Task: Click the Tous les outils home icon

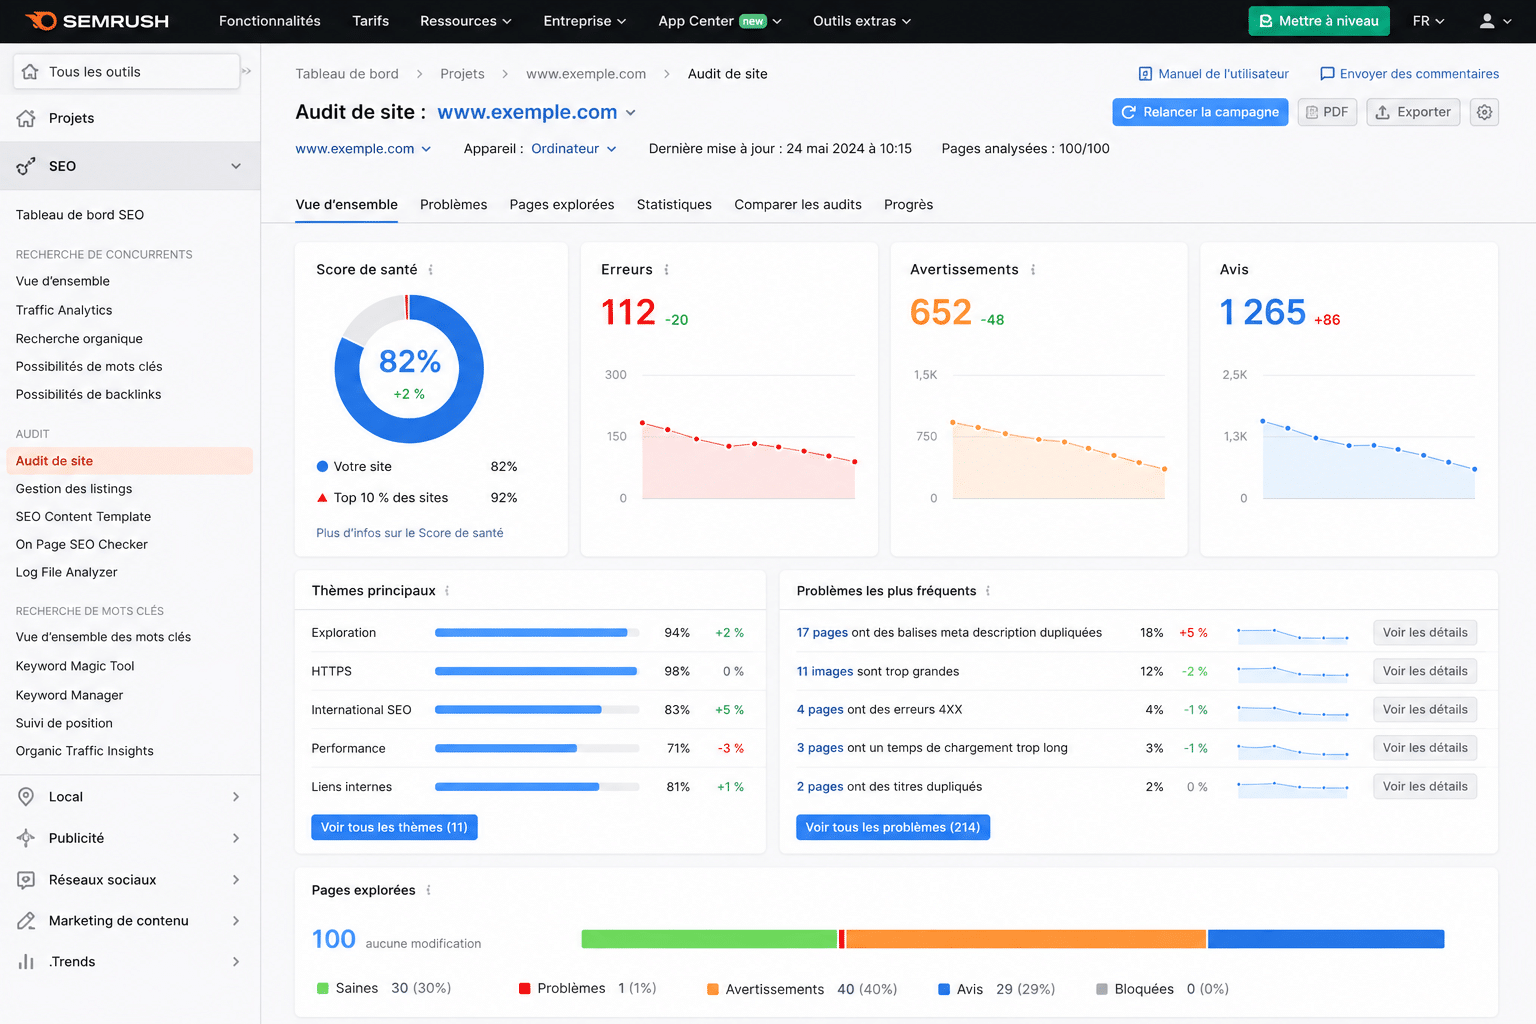Action: [x=30, y=72]
